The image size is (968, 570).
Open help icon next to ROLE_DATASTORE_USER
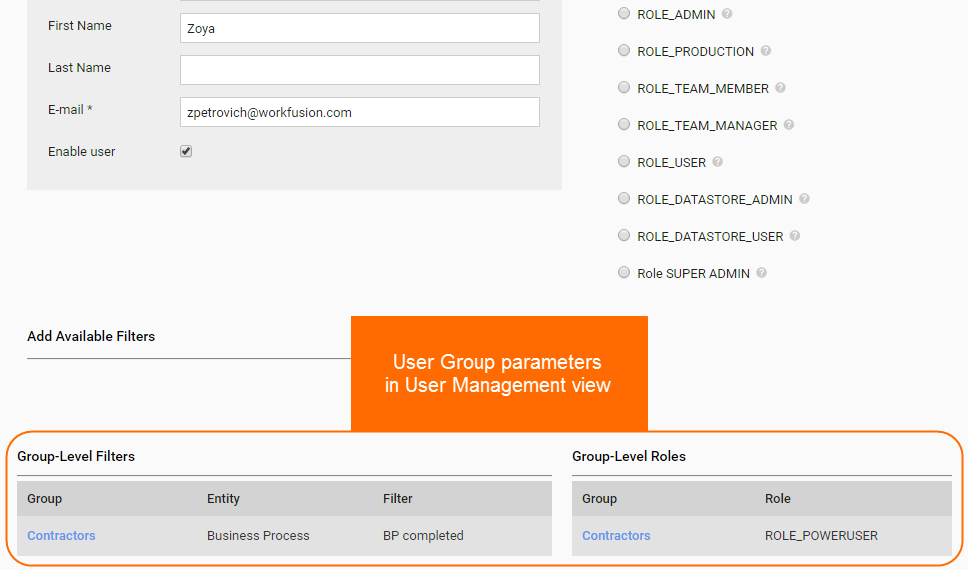click(795, 235)
